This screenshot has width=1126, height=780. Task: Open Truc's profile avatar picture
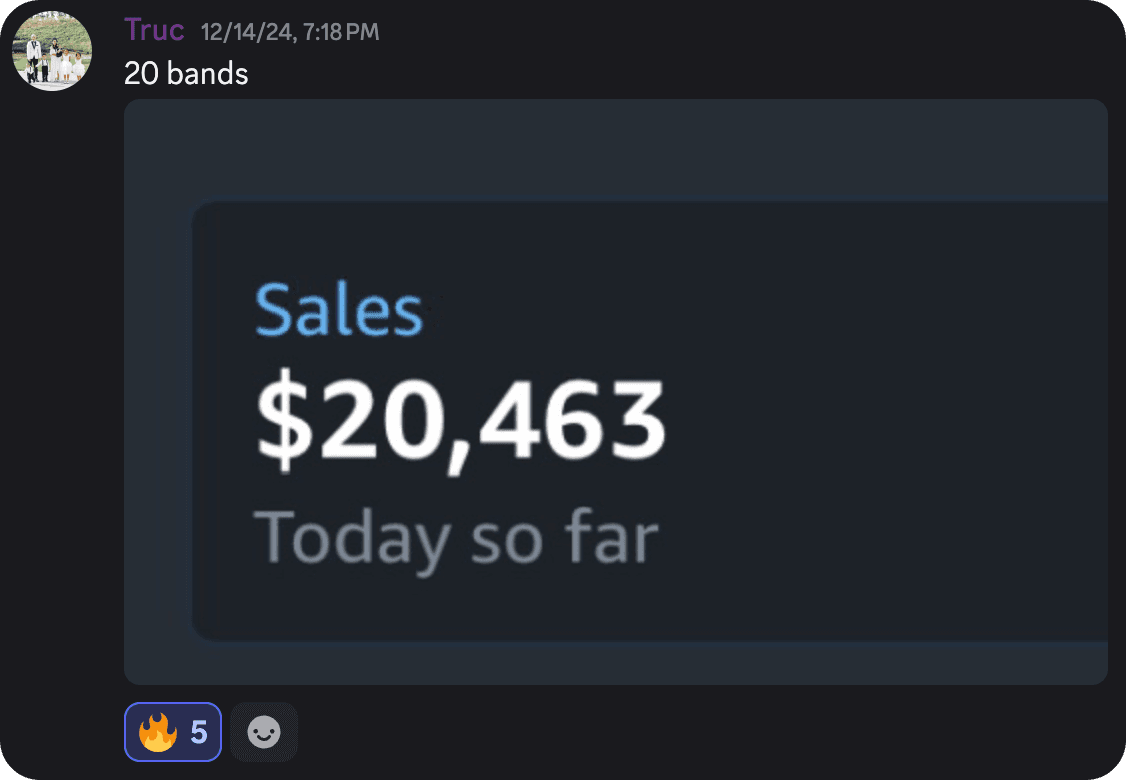tap(52, 51)
